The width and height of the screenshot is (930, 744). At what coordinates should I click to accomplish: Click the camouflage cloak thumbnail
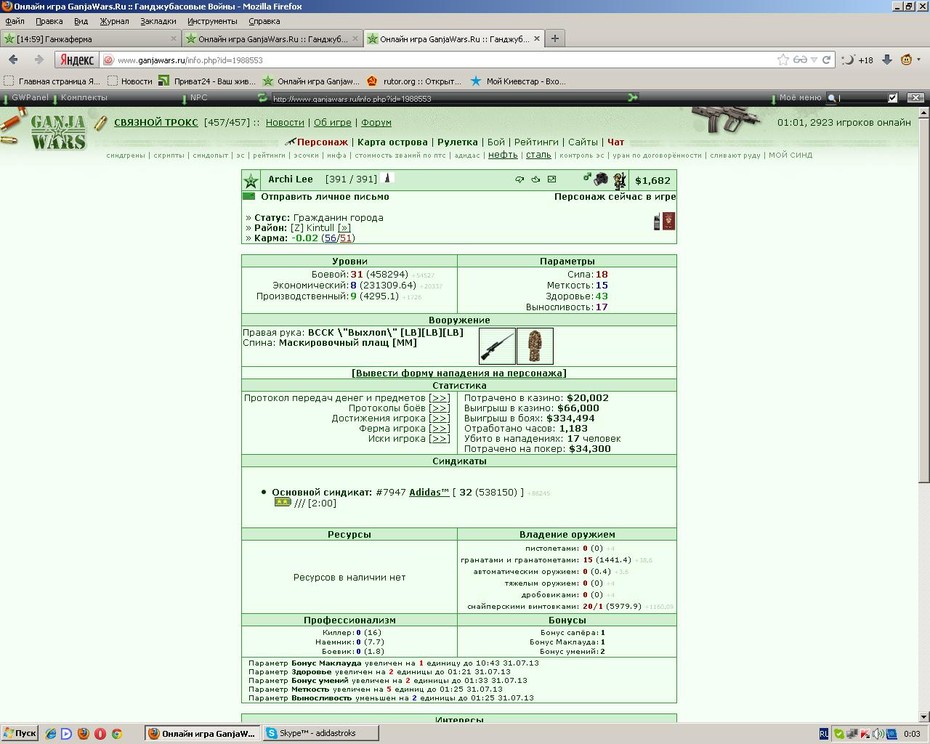click(x=535, y=346)
